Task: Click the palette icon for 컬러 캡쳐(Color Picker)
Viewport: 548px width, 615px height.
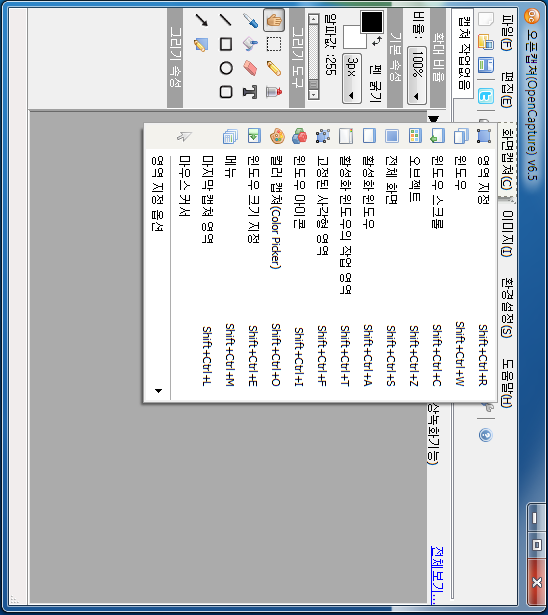Action: (277, 136)
